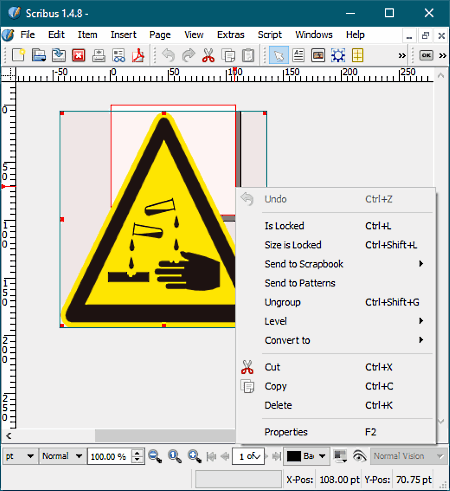Click the Save as PDF icon
The image size is (450, 491).
(x=138, y=55)
